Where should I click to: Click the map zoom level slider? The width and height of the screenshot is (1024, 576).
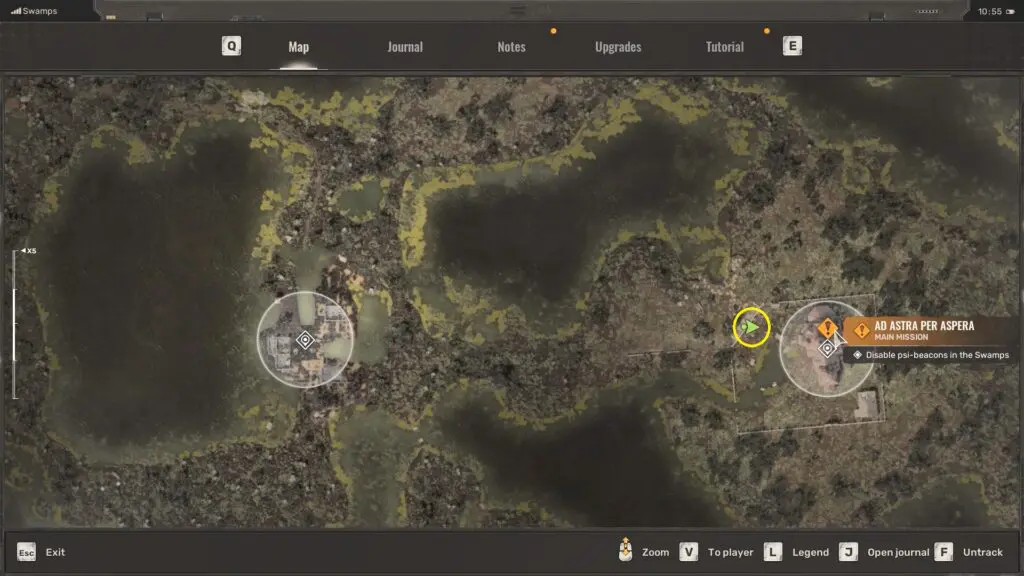click(15, 325)
